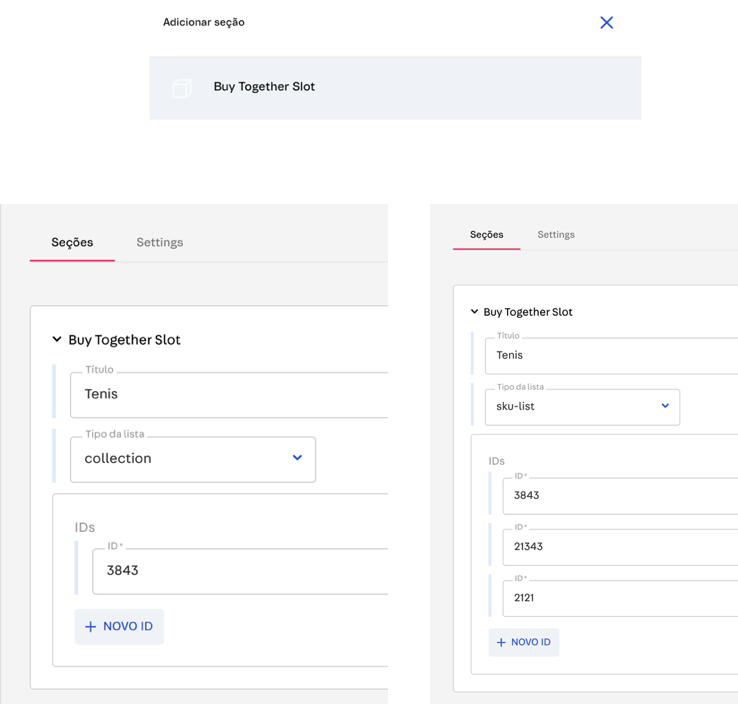
Task: Open the sku-list type dropdown
Action: coord(582,407)
